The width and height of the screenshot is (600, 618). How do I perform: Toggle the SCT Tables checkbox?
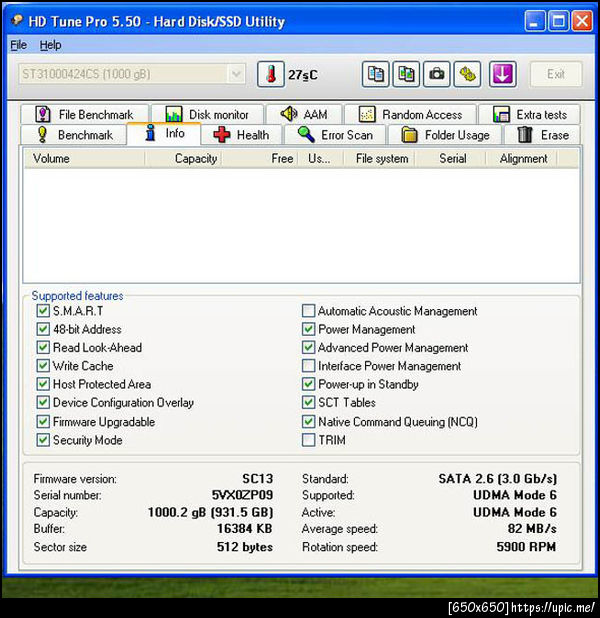(308, 402)
